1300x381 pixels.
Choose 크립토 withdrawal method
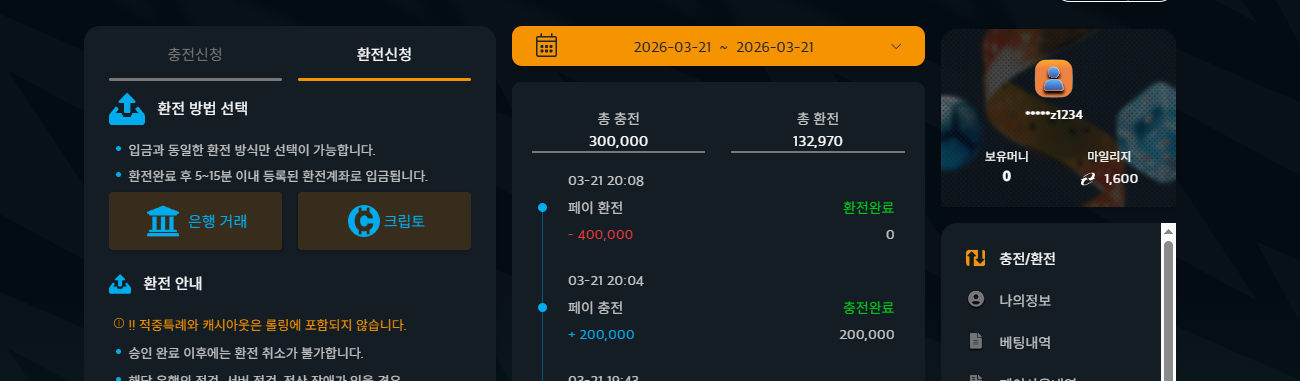pyautogui.click(x=384, y=221)
